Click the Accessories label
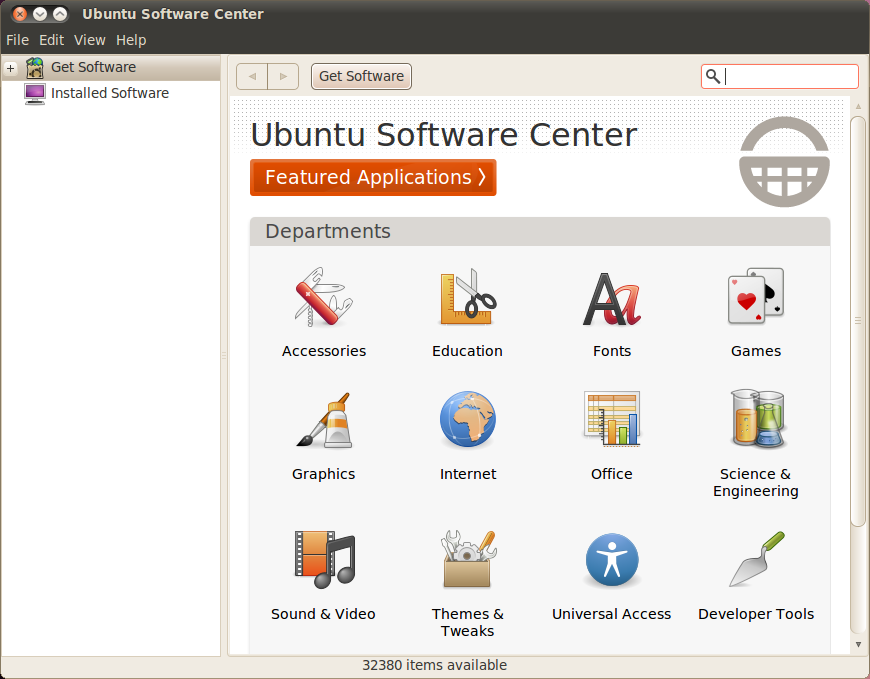This screenshot has height=679, width=870. pyautogui.click(x=324, y=351)
